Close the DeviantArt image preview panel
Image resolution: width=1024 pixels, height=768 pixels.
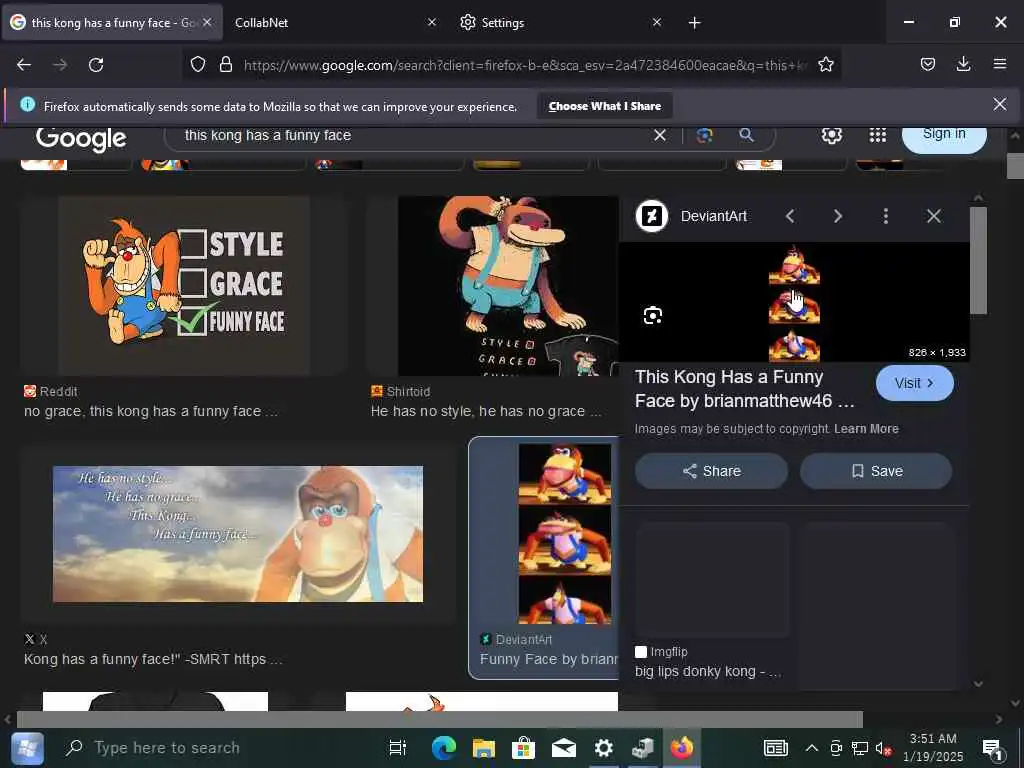934,216
